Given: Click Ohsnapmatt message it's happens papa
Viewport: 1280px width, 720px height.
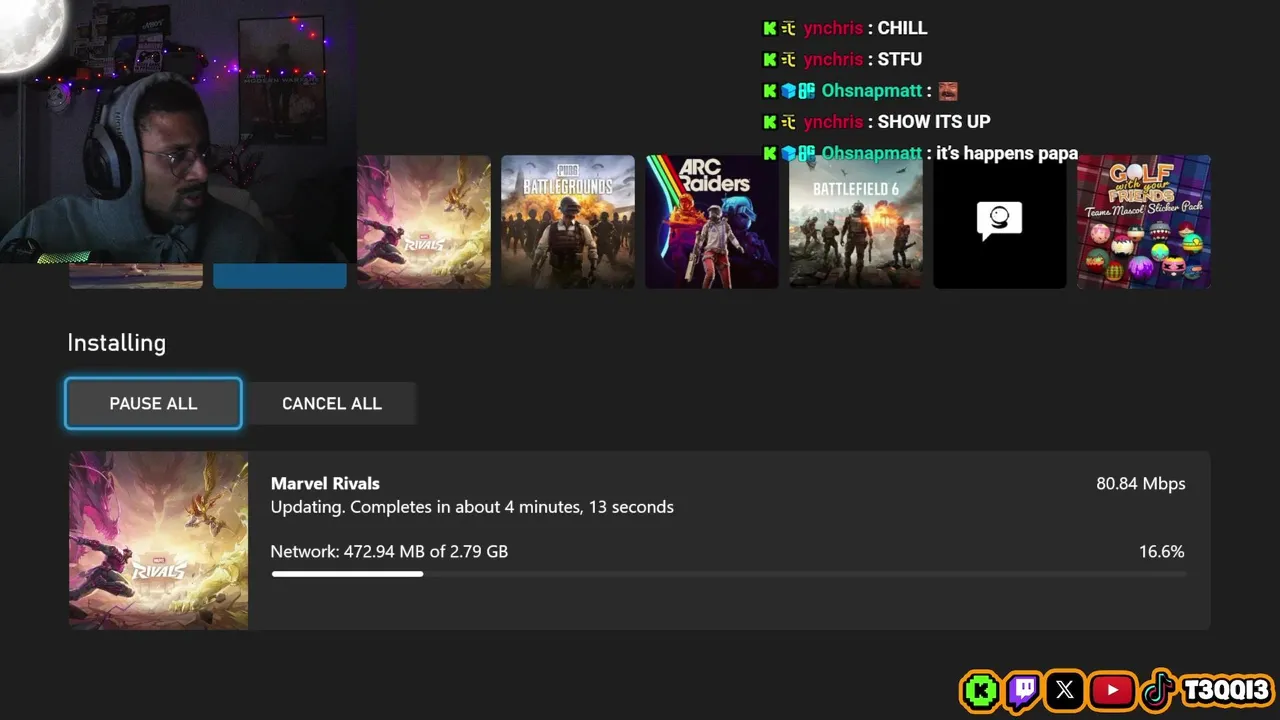Looking at the screenshot, I should [x=920, y=153].
